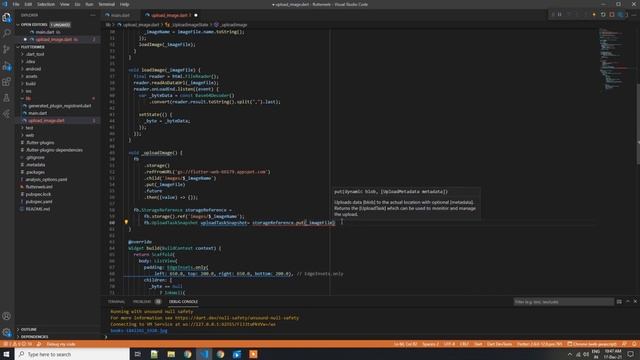Open VS Code icon on taskbar
This screenshot has height=360, width=640.
(x=204, y=354)
